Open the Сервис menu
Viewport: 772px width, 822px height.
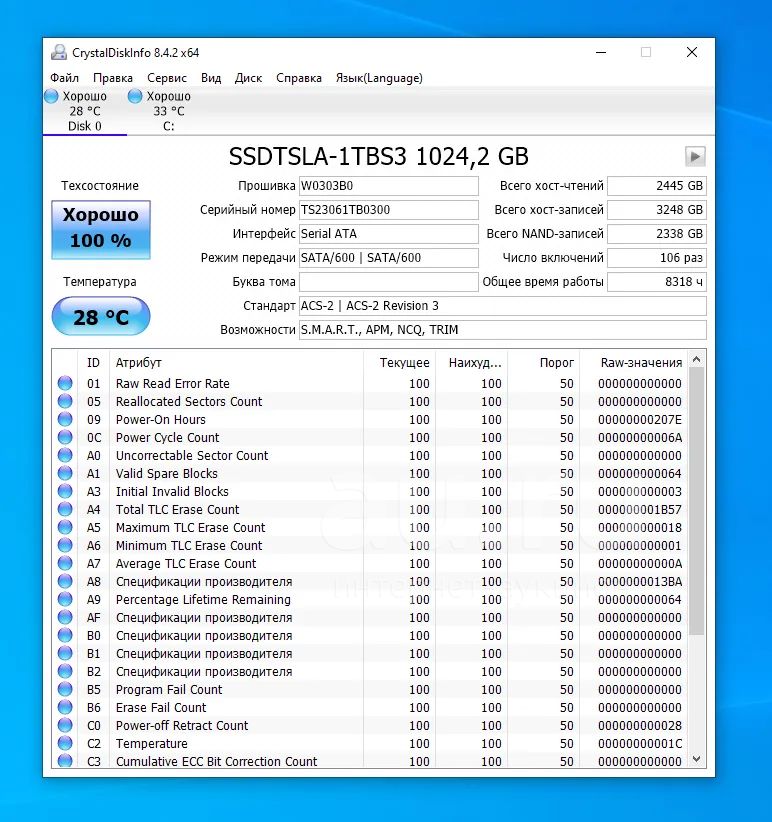pos(167,78)
